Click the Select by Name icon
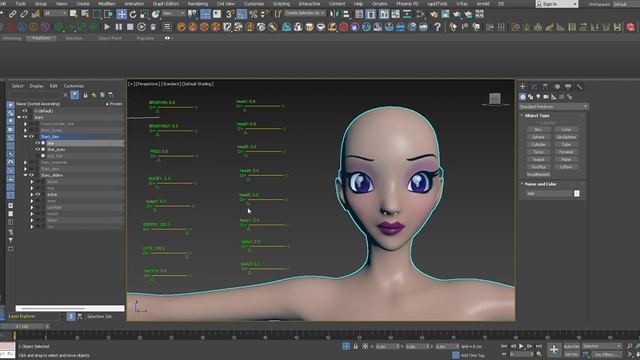The image size is (640, 360). click(85, 14)
